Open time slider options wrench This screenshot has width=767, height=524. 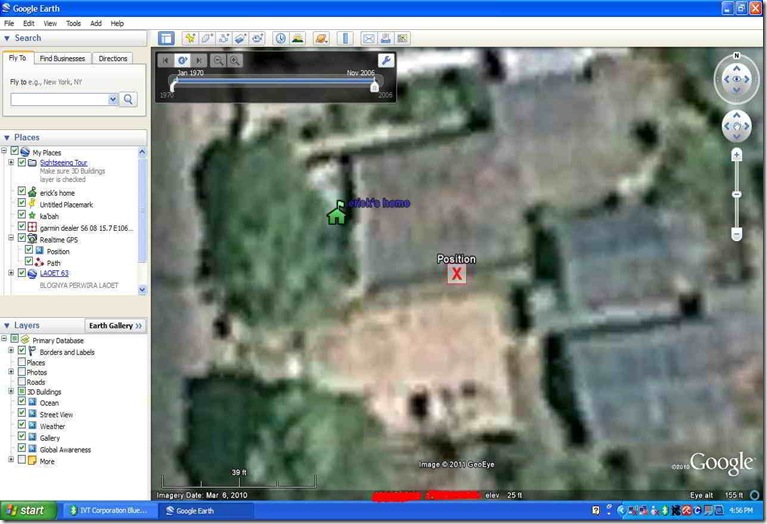click(x=386, y=60)
